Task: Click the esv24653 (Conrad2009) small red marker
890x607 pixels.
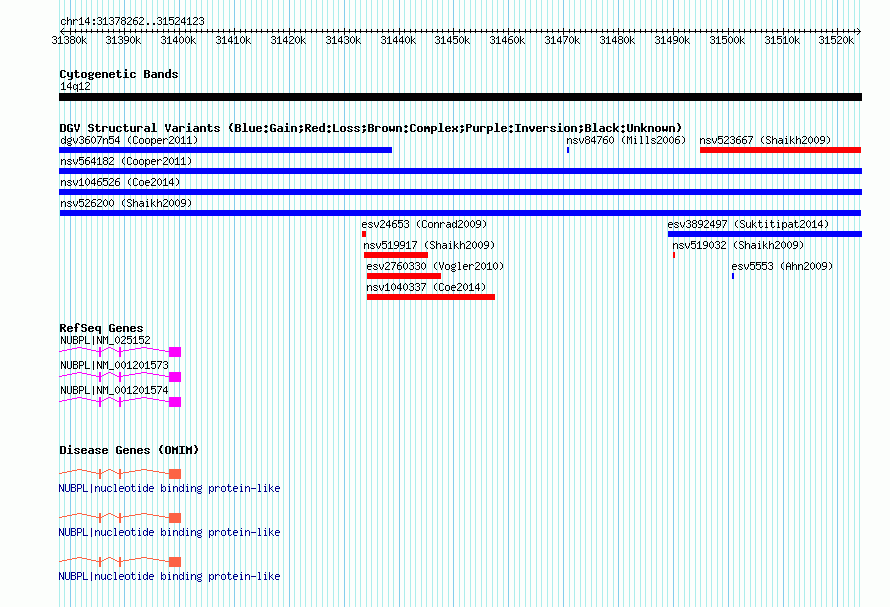Action: (364, 234)
